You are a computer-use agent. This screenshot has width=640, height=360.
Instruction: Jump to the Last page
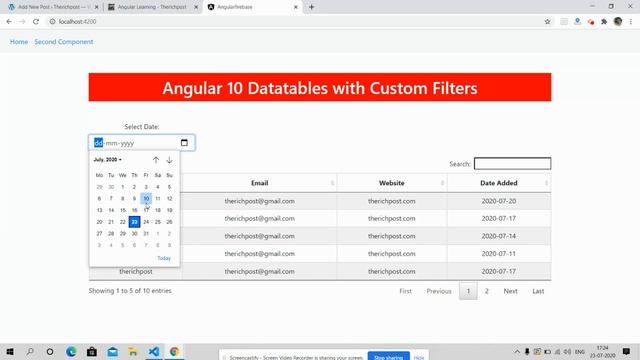[x=538, y=291]
